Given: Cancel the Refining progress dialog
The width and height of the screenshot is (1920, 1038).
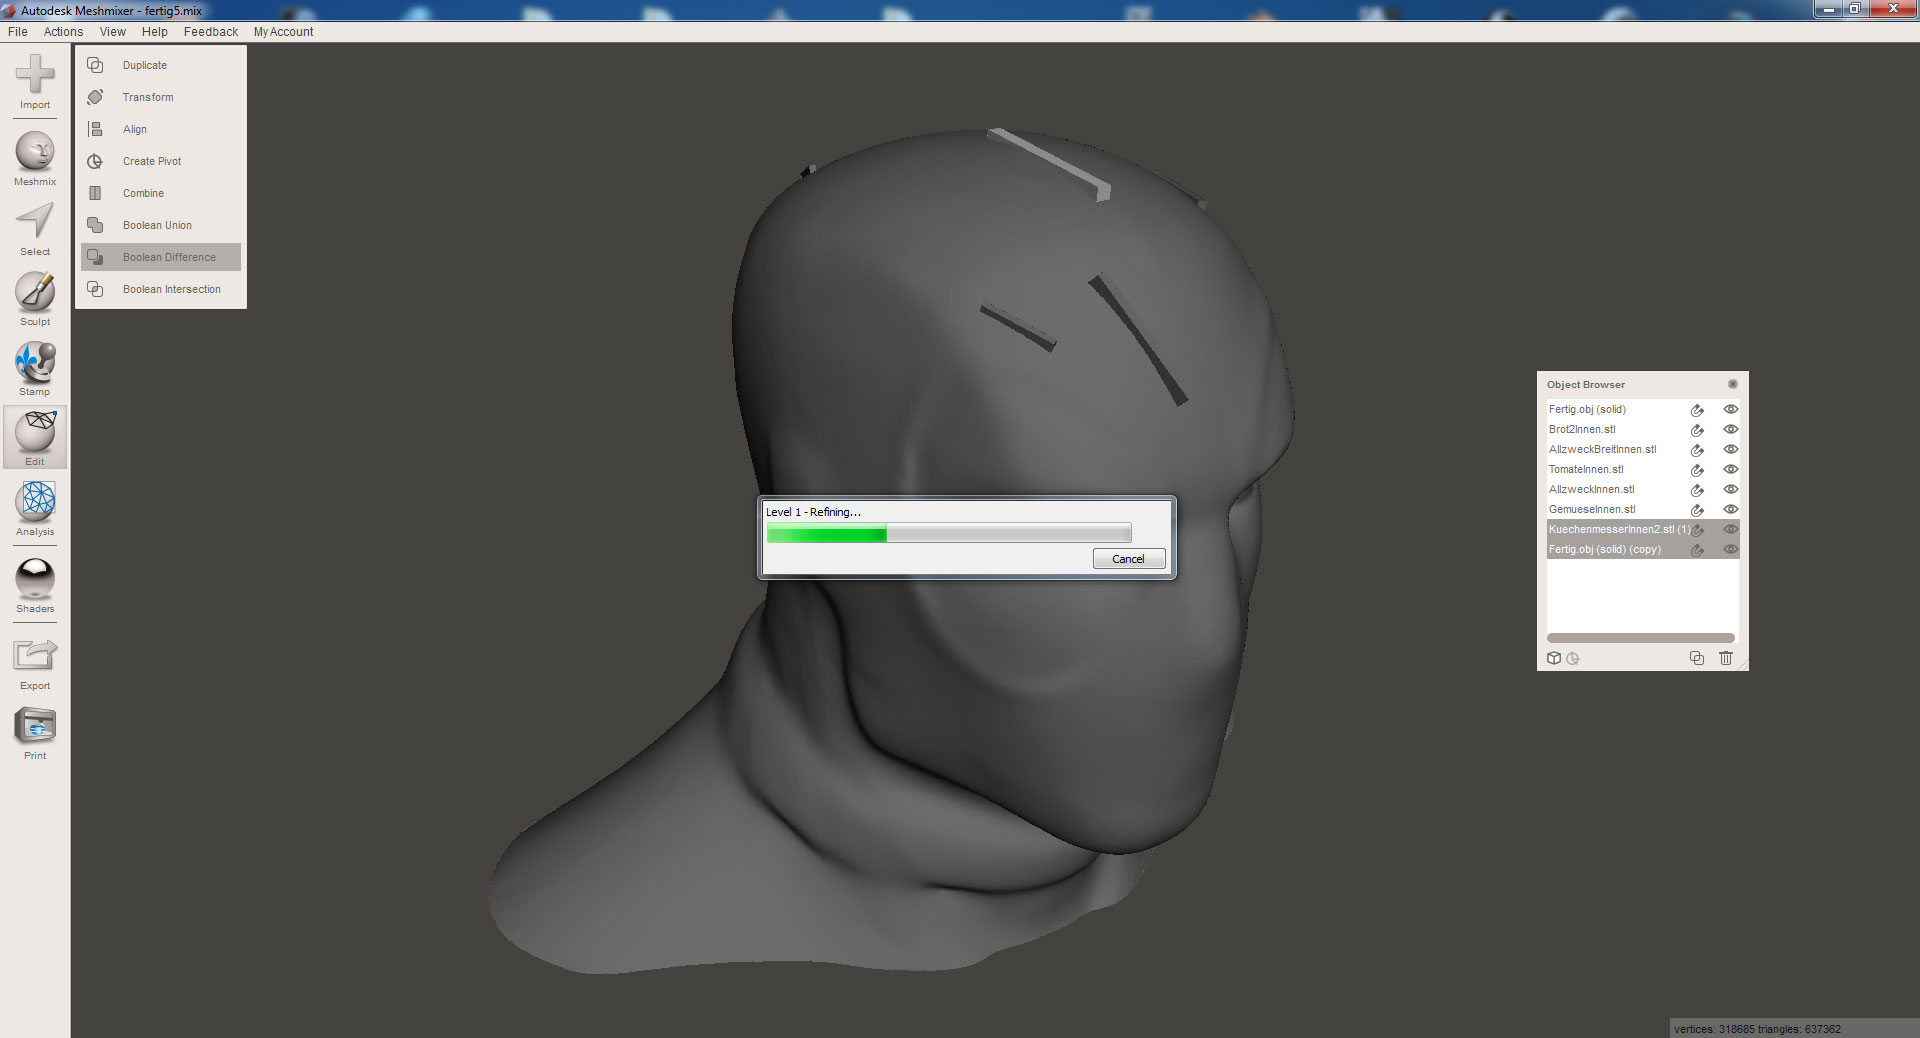Looking at the screenshot, I should point(1129,559).
